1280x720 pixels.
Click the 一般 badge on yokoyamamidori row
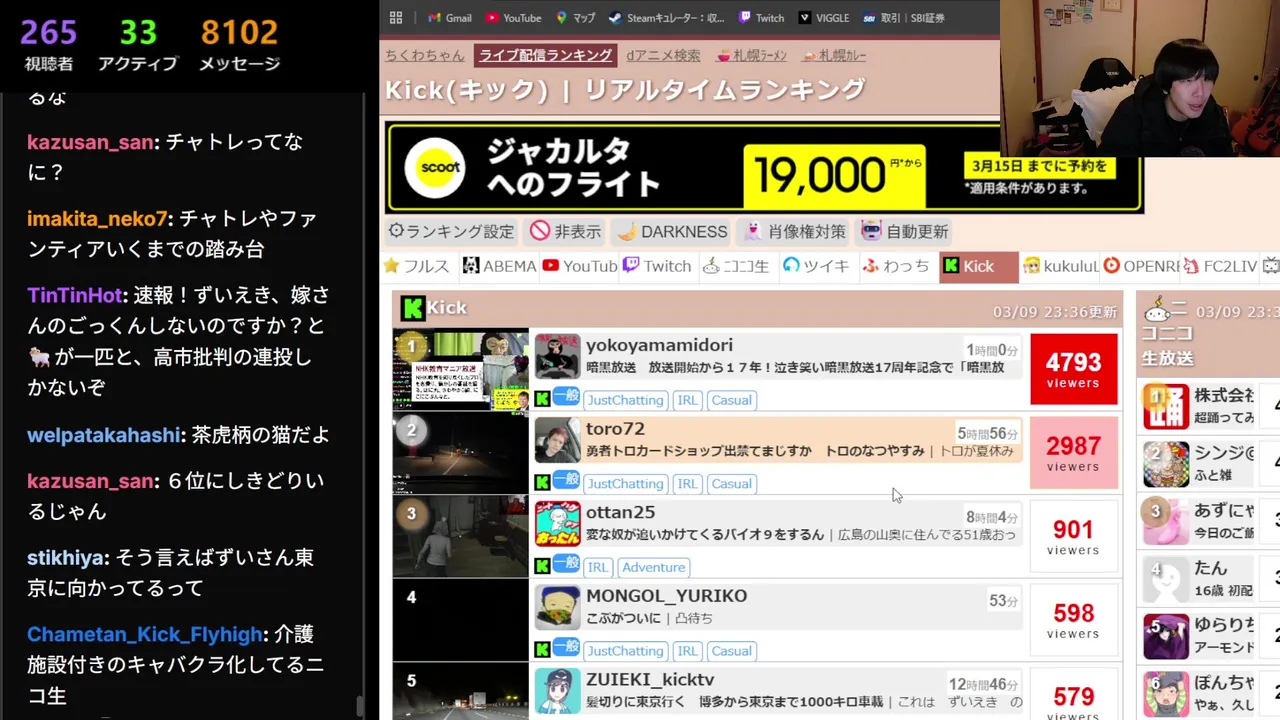(566, 397)
